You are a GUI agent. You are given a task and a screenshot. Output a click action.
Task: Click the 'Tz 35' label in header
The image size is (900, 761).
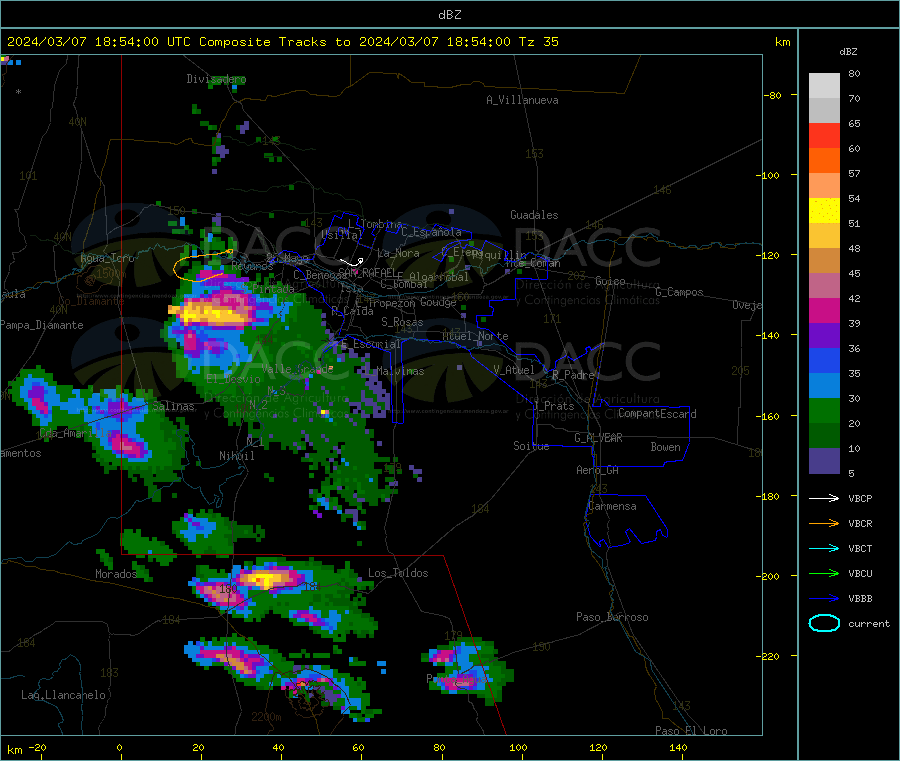pos(538,42)
